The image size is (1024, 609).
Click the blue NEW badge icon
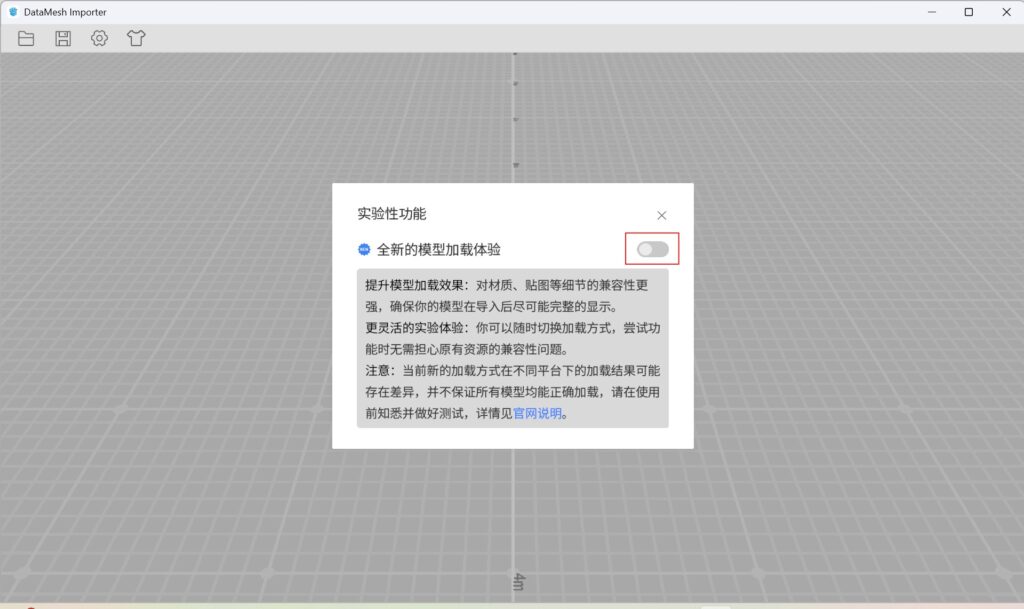[x=364, y=249]
